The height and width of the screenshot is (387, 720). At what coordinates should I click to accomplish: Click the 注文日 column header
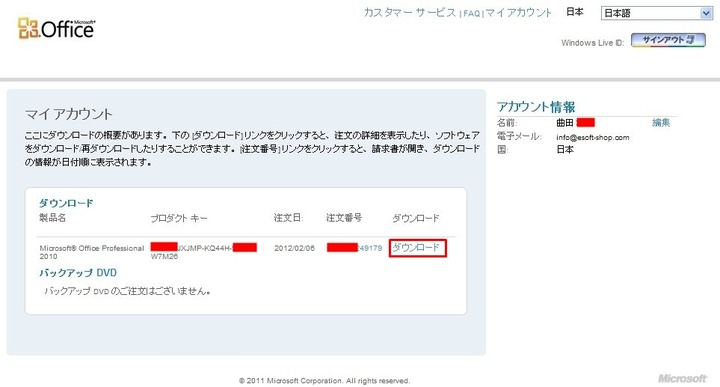click(288, 218)
